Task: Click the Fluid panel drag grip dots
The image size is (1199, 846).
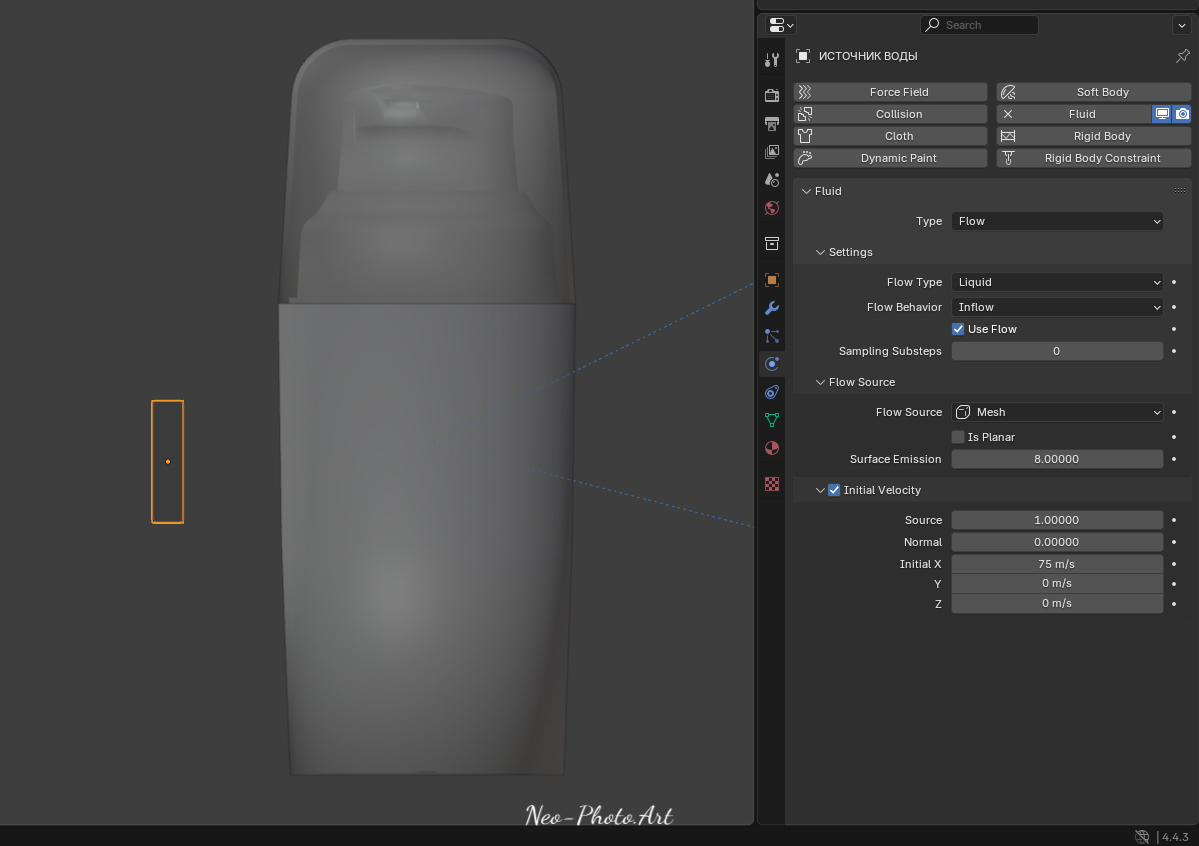Action: tap(1180, 190)
